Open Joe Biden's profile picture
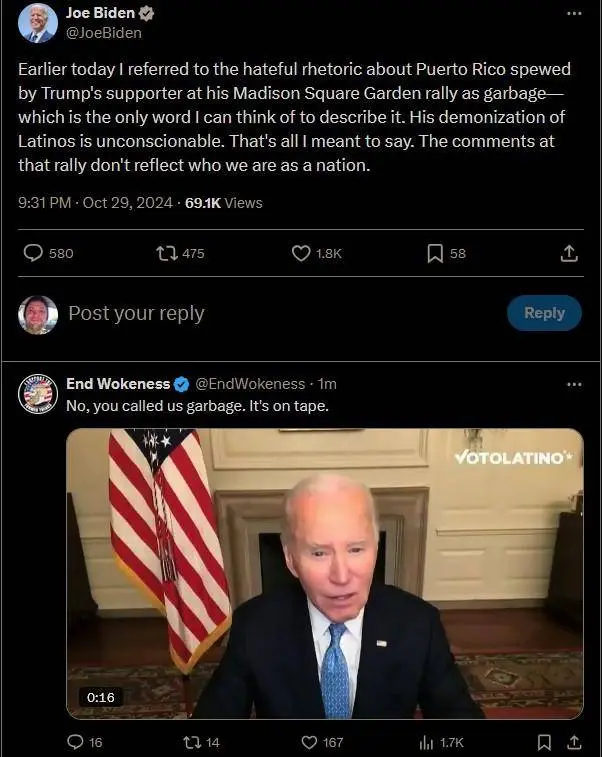602x757 pixels. pyautogui.click(x=38, y=22)
